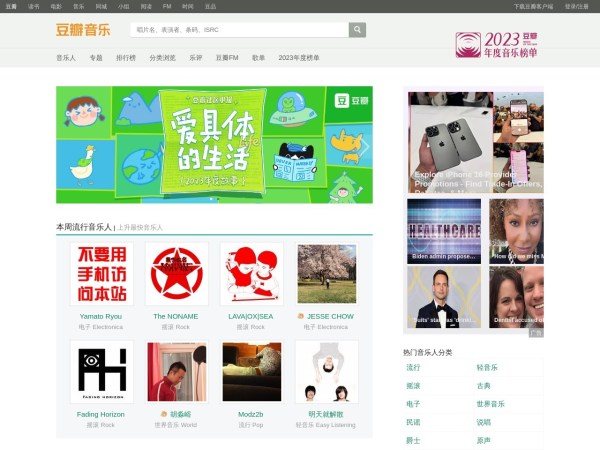Open the Douban Music logo homepage
This screenshot has height=450, width=600.
tap(83, 30)
